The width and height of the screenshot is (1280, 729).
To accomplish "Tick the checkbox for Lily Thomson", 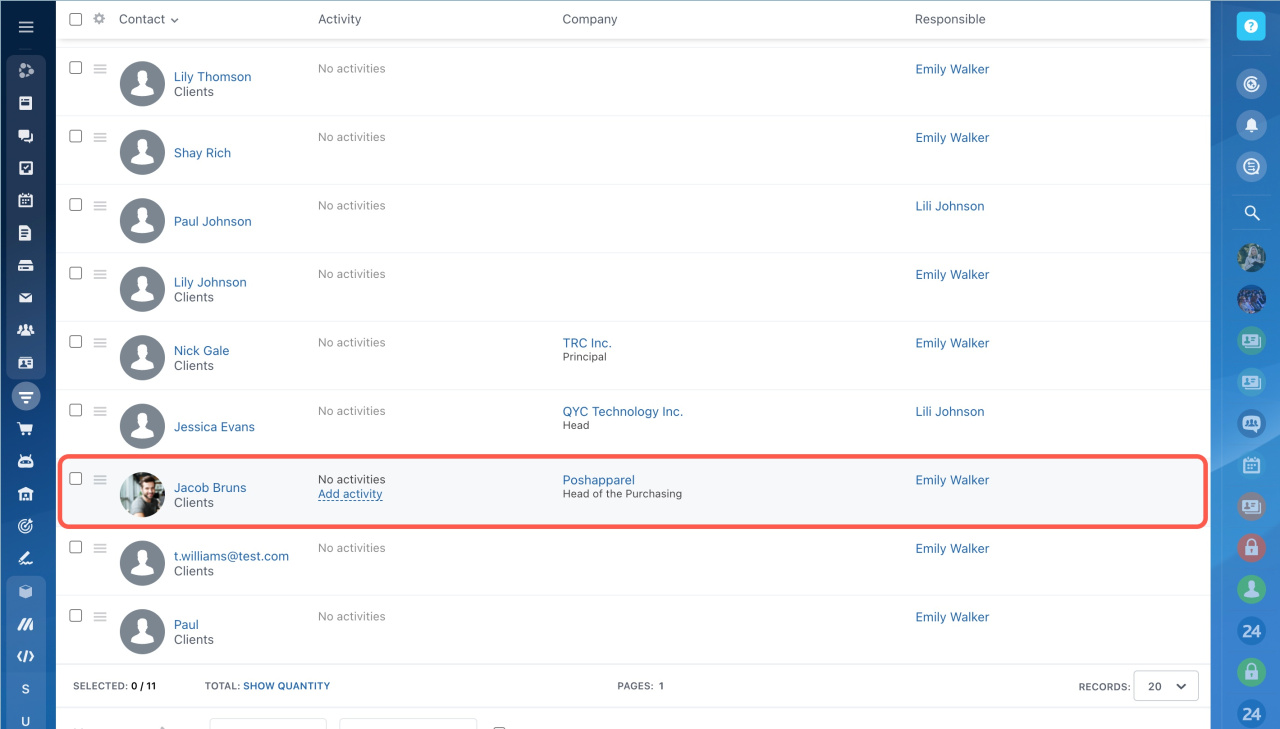I will [76, 68].
